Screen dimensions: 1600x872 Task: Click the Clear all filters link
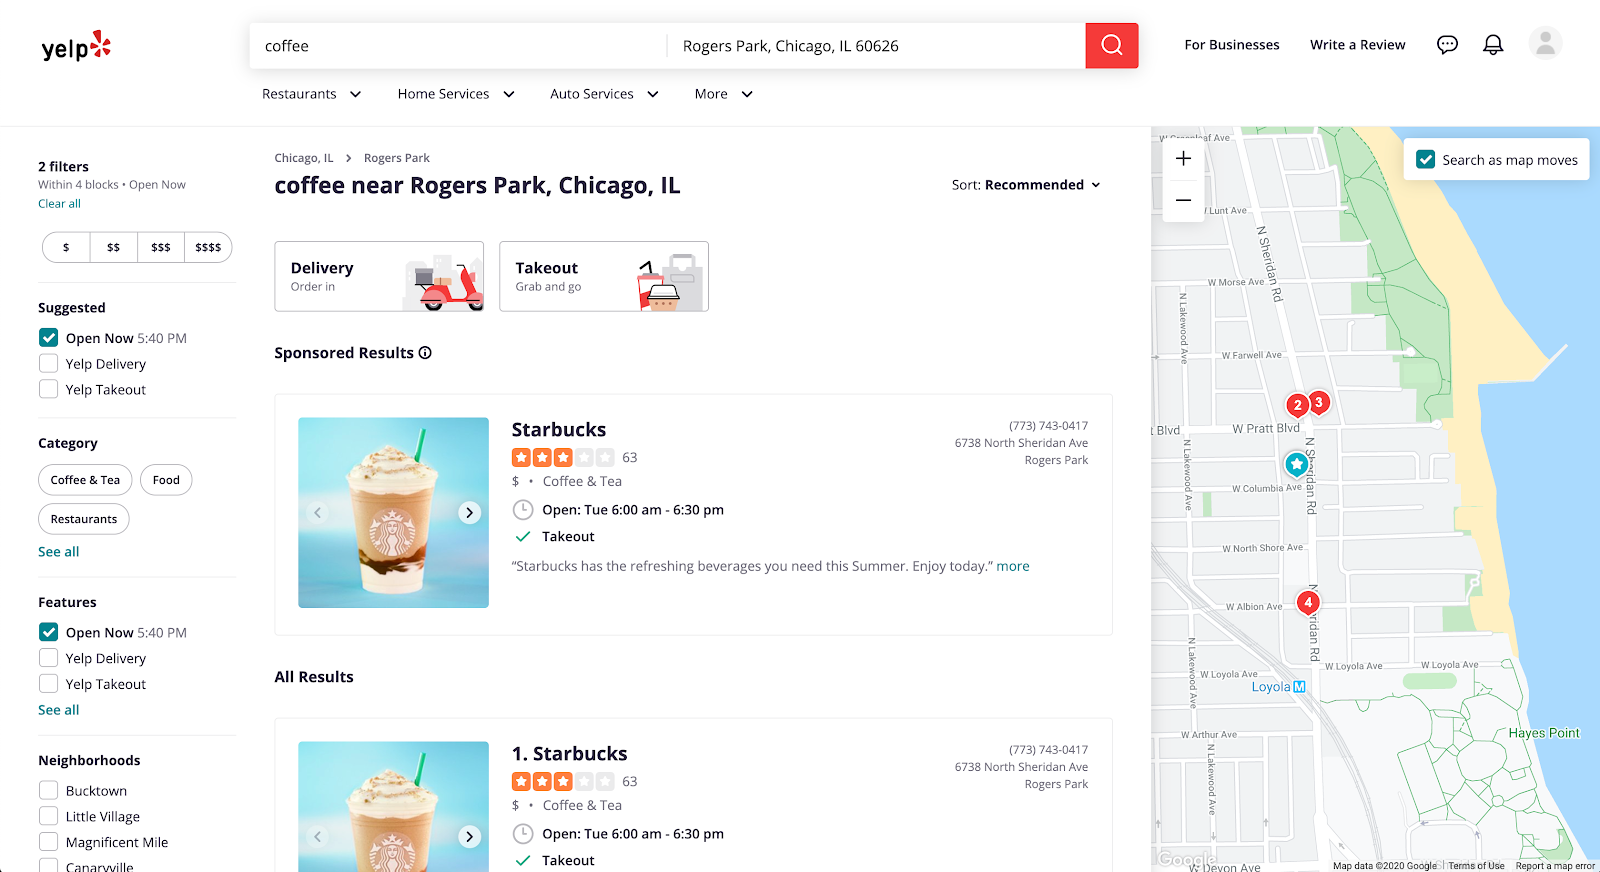click(59, 204)
